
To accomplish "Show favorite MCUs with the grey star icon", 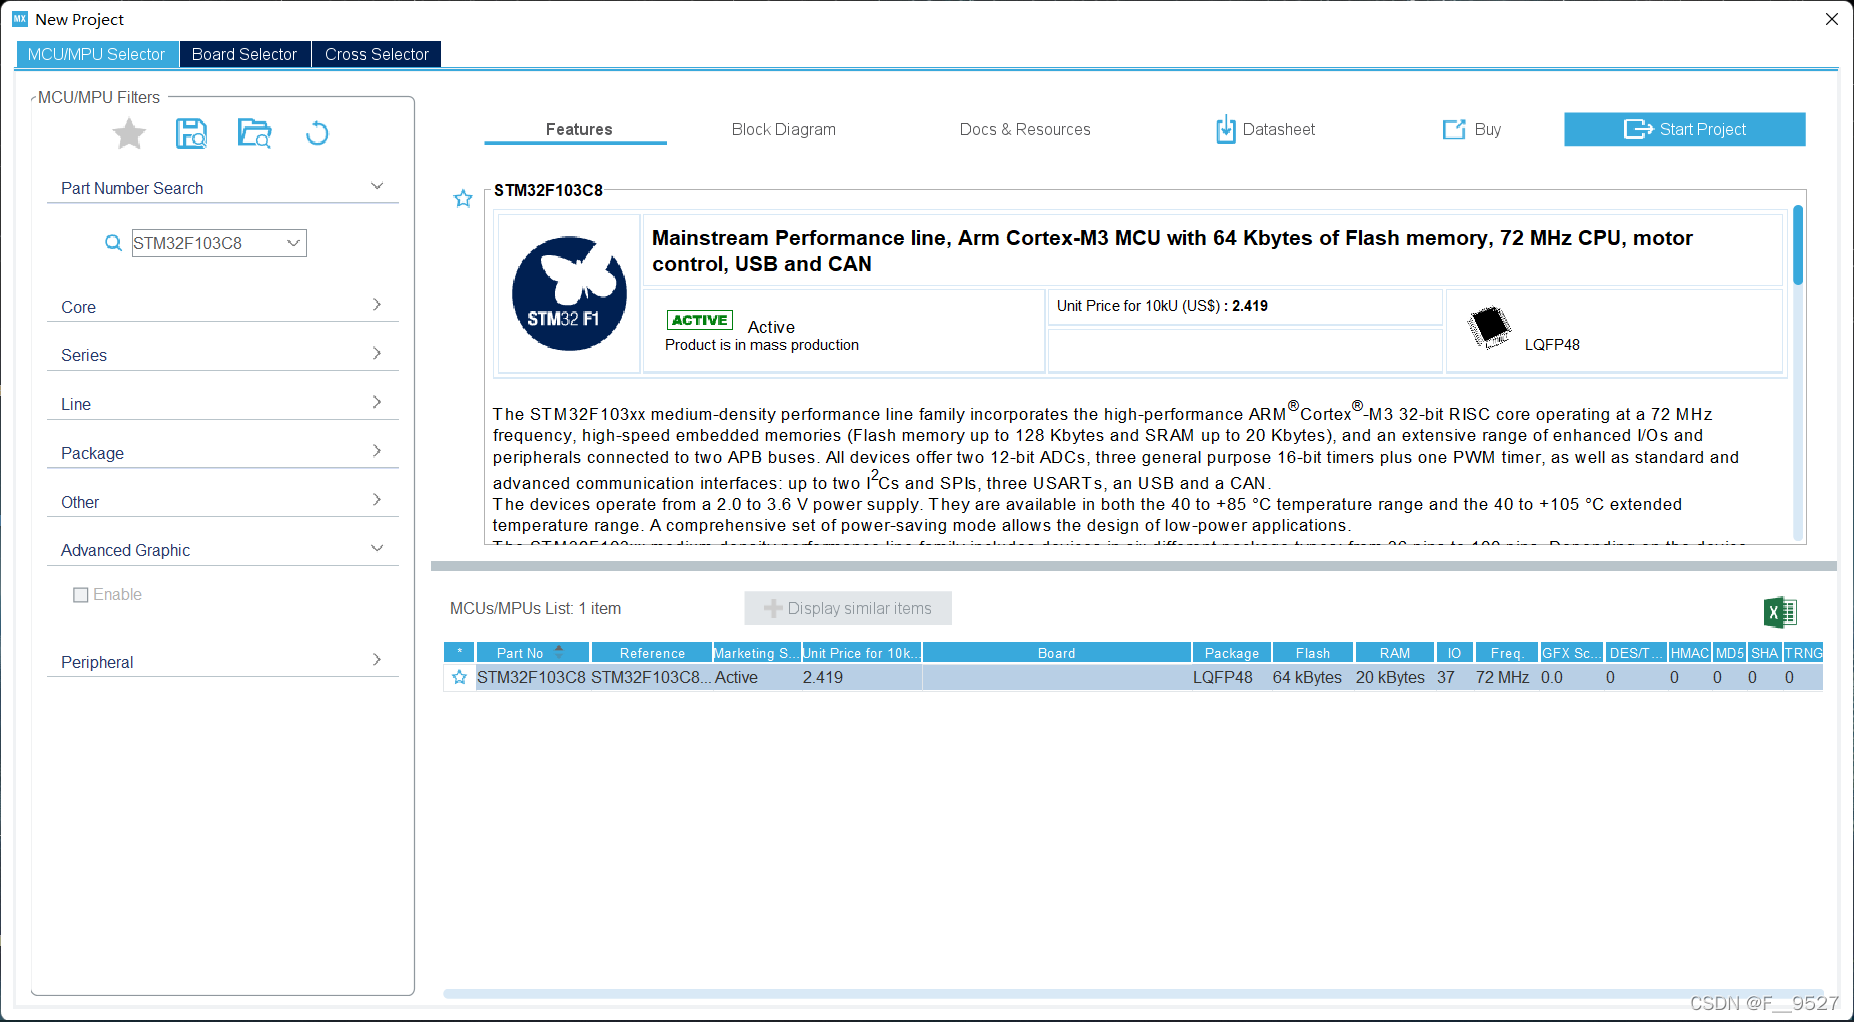I will (129, 133).
